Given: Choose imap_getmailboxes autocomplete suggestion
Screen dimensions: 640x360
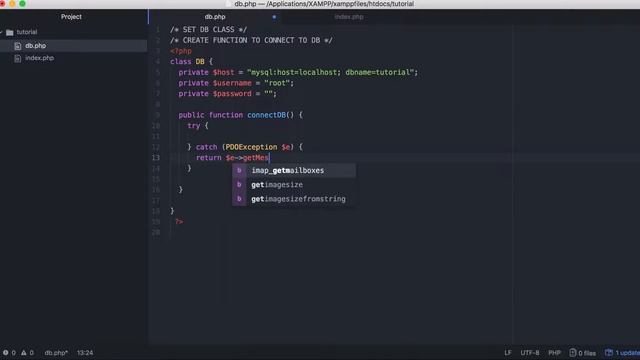Looking at the screenshot, I should 294,171.
